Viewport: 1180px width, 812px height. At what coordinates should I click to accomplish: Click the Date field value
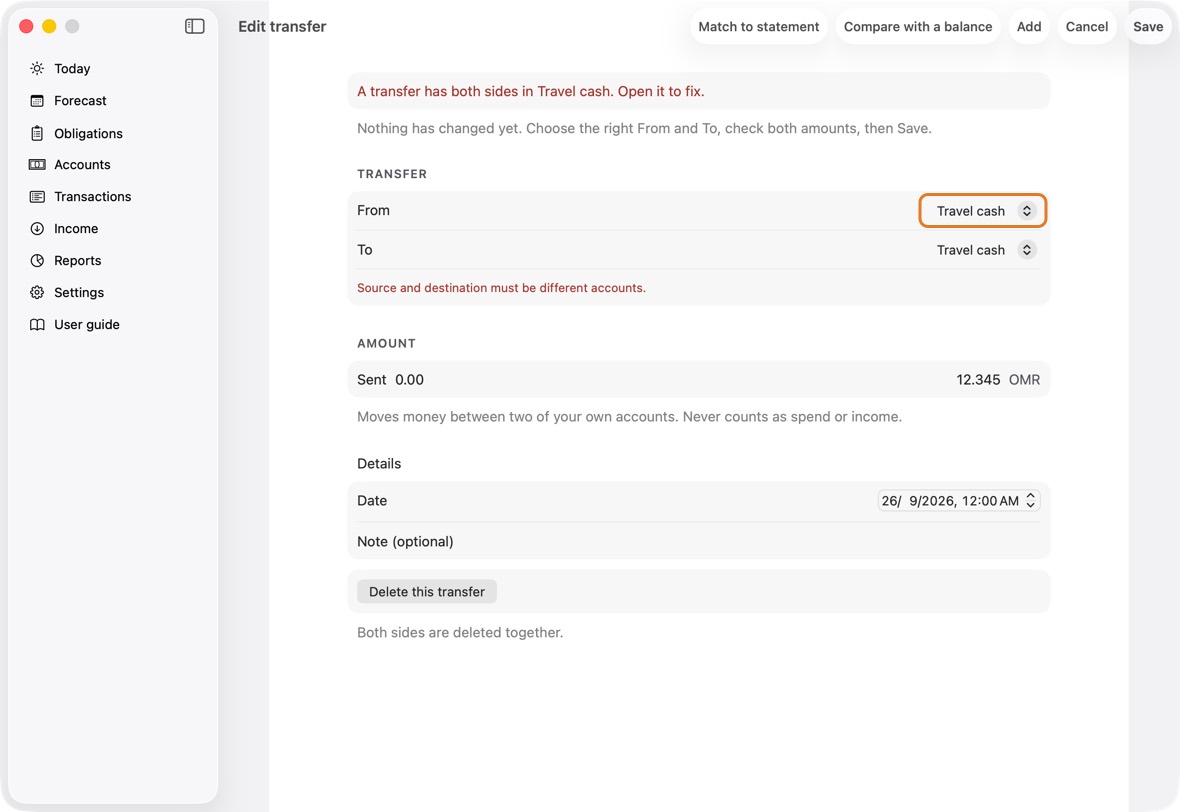(950, 501)
